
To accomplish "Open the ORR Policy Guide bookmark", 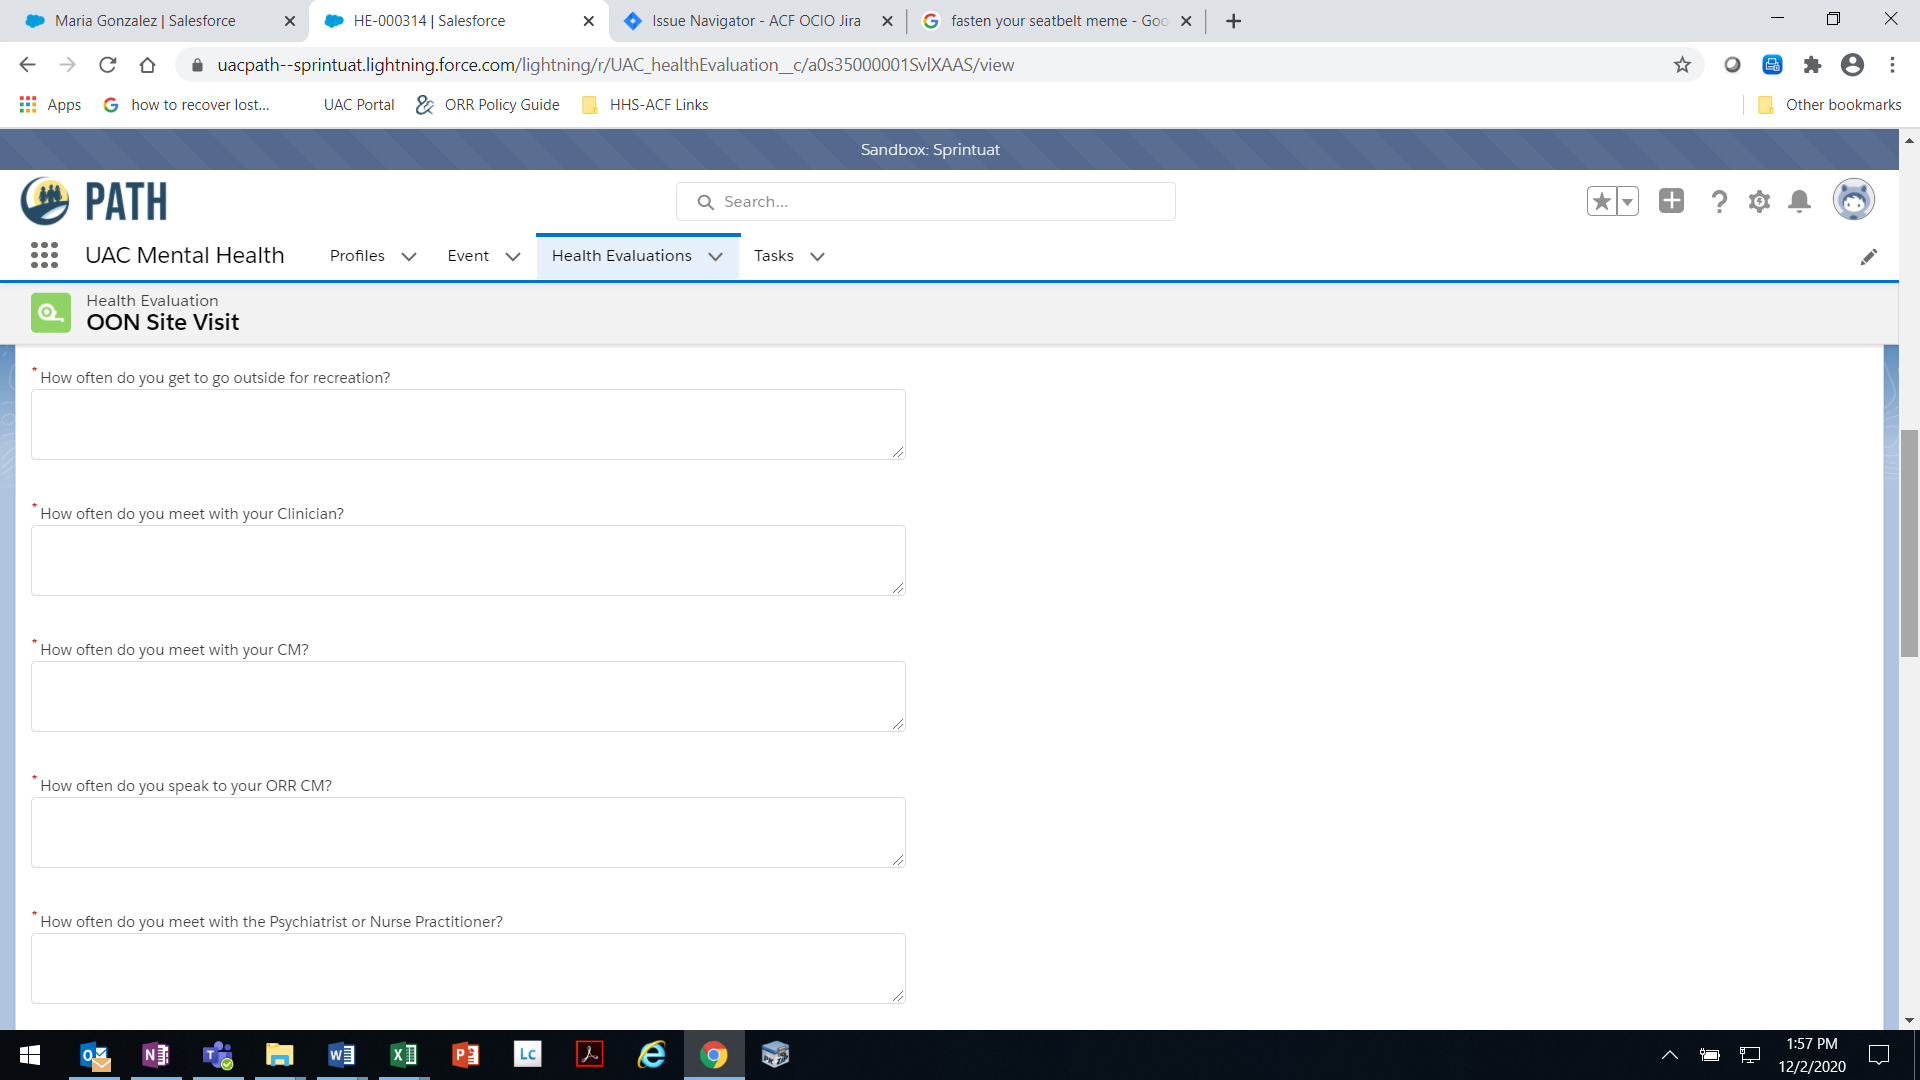I will coord(501,105).
